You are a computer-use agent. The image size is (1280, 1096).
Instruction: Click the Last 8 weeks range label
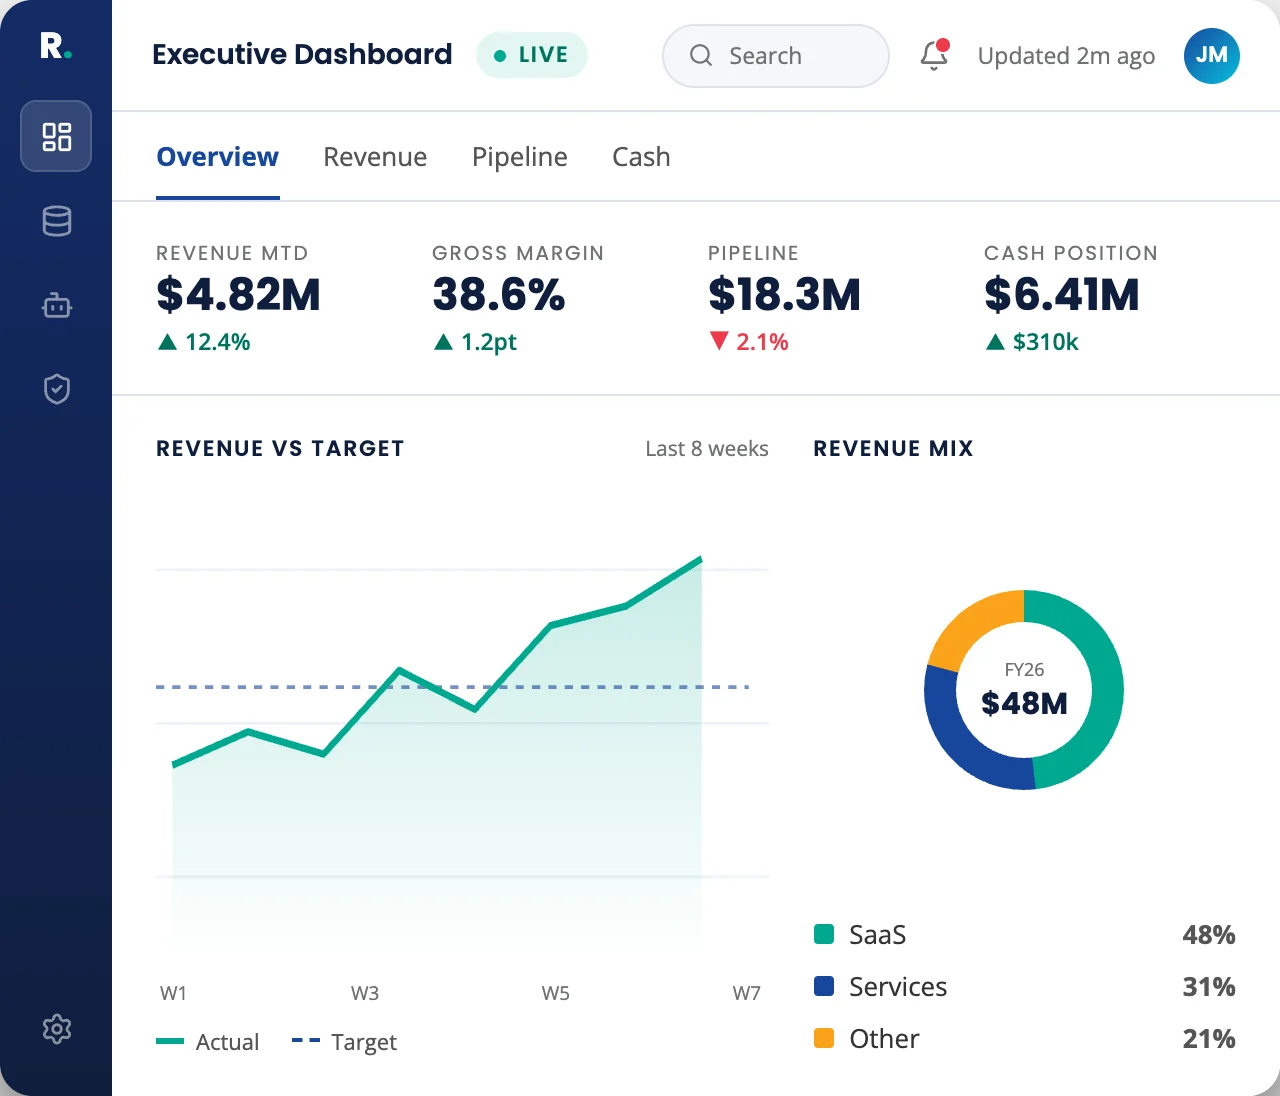(707, 449)
